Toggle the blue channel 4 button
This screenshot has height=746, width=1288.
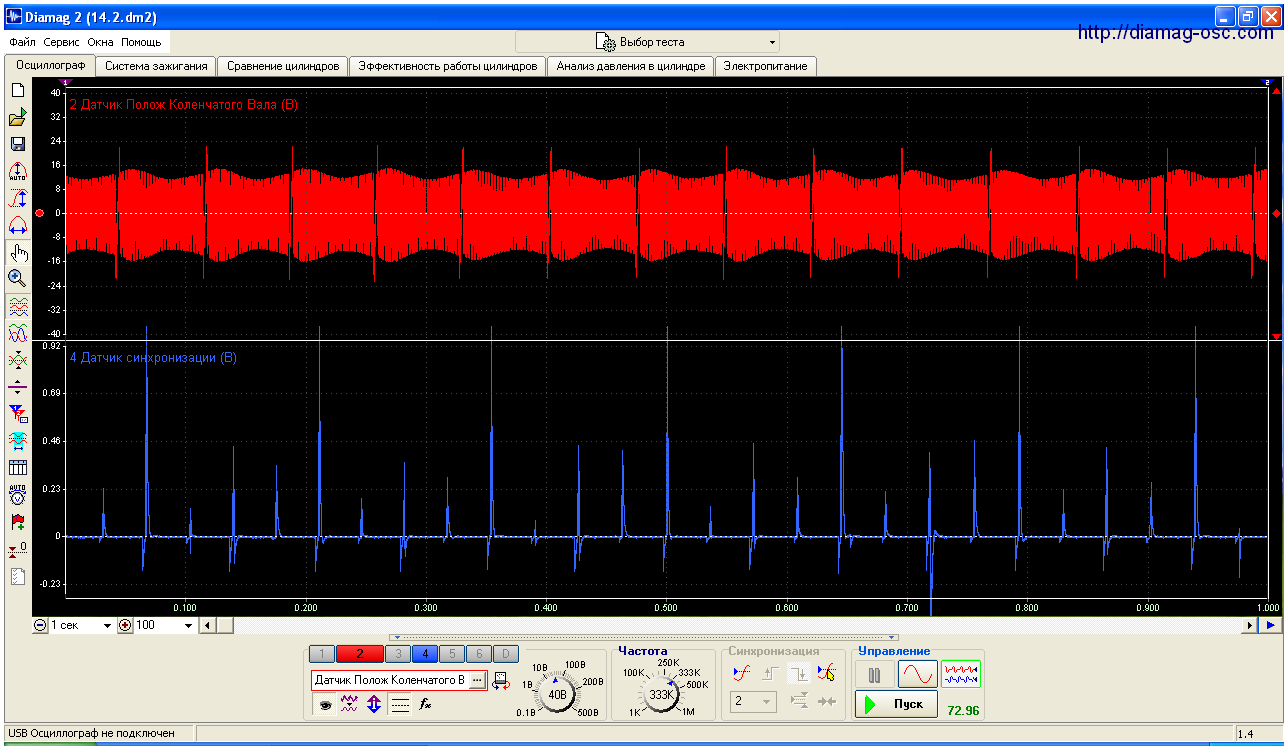tap(424, 654)
